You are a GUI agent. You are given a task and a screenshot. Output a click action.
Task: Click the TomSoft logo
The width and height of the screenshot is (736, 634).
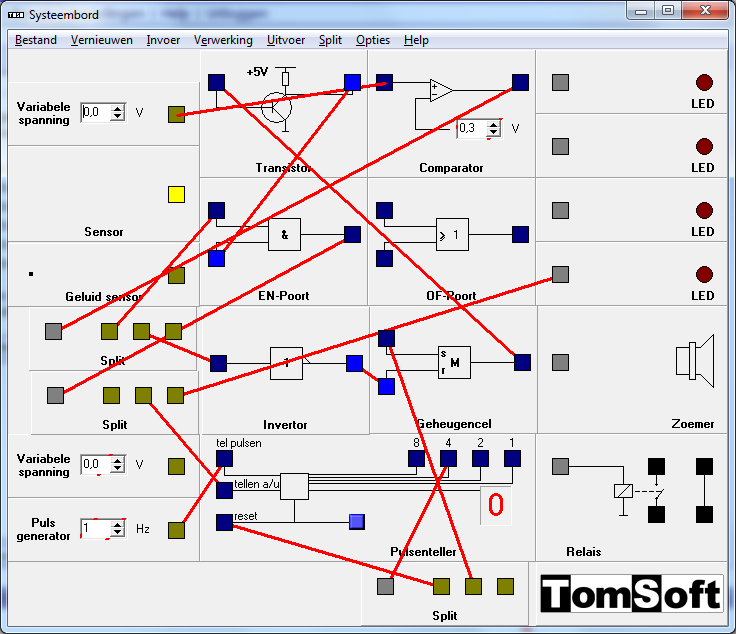click(632, 594)
